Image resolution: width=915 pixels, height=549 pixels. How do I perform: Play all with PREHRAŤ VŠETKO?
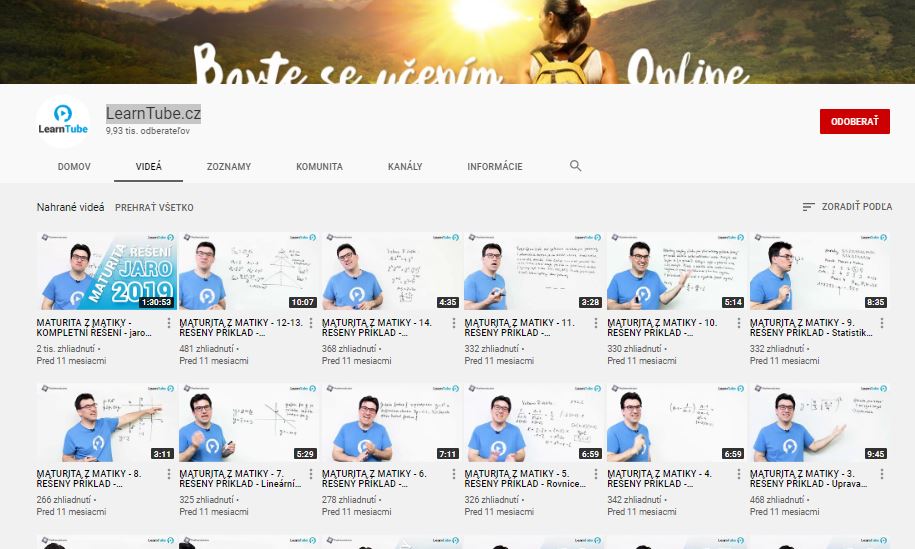[154, 207]
